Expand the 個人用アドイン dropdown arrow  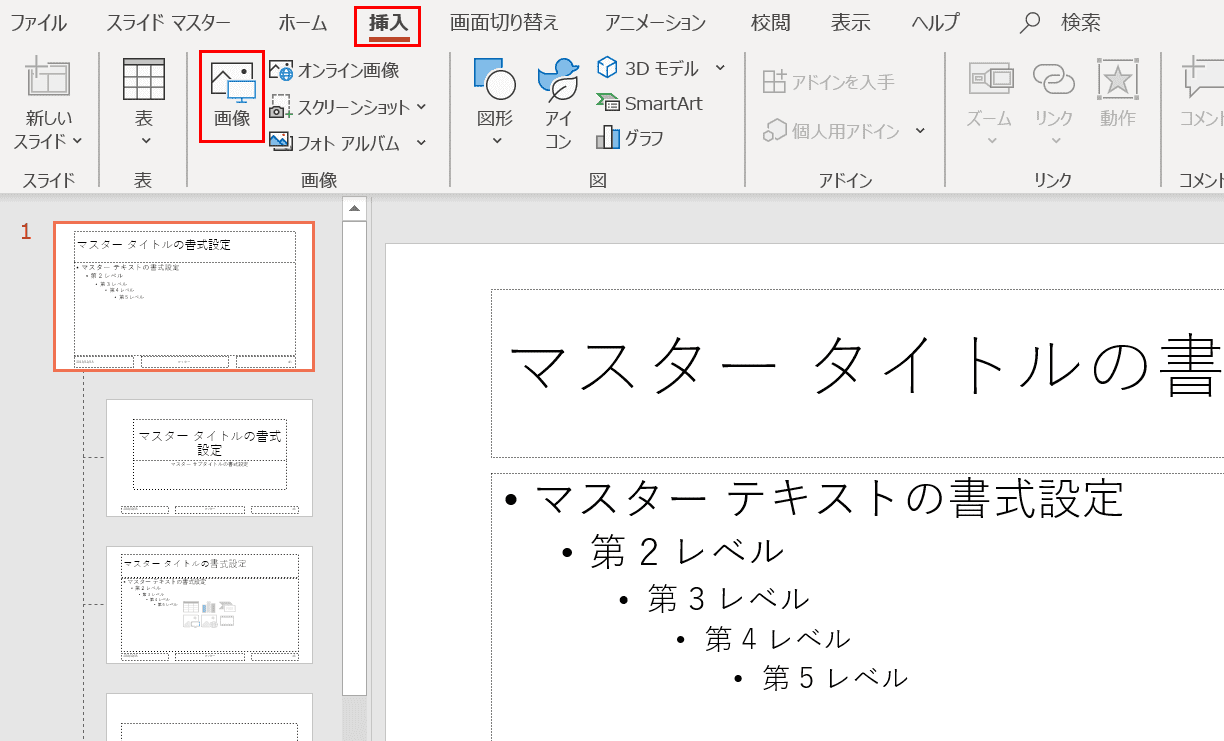click(x=920, y=131)
